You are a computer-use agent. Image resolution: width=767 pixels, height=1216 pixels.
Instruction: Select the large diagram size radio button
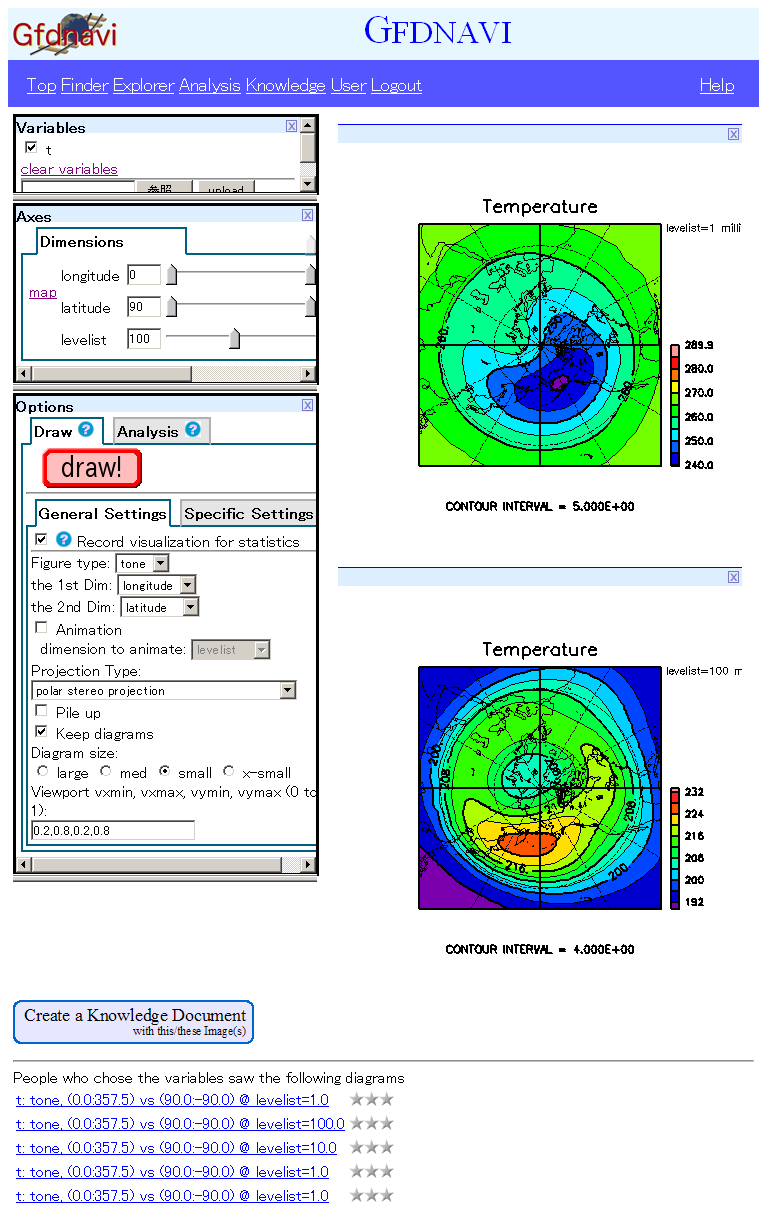pyautogui.click(x=42, y=771)
